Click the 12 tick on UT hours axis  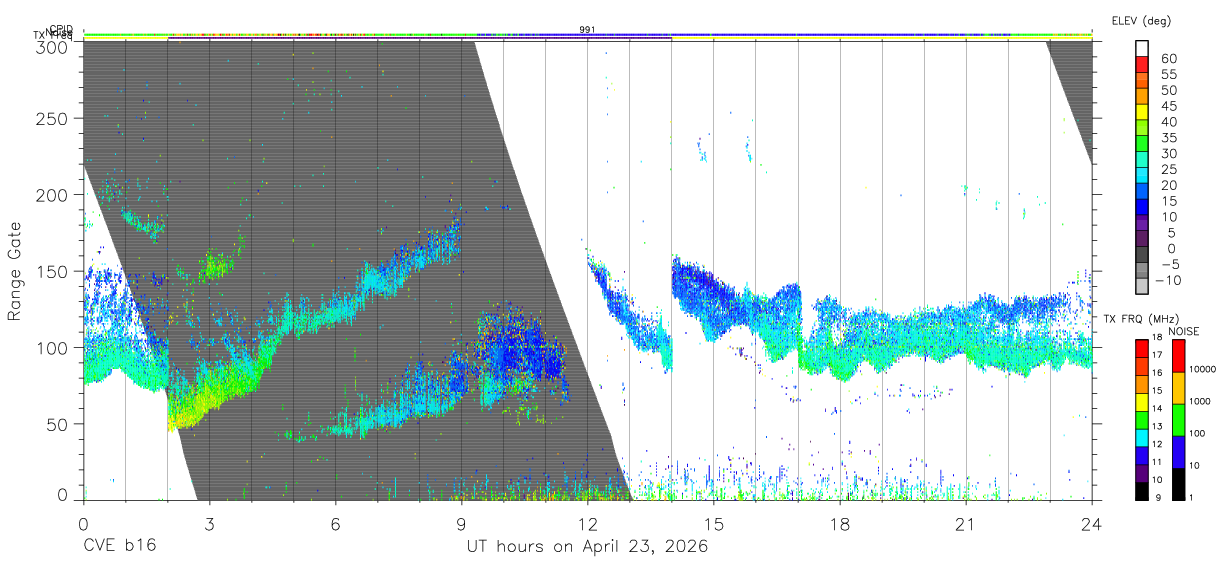point(587,524)
